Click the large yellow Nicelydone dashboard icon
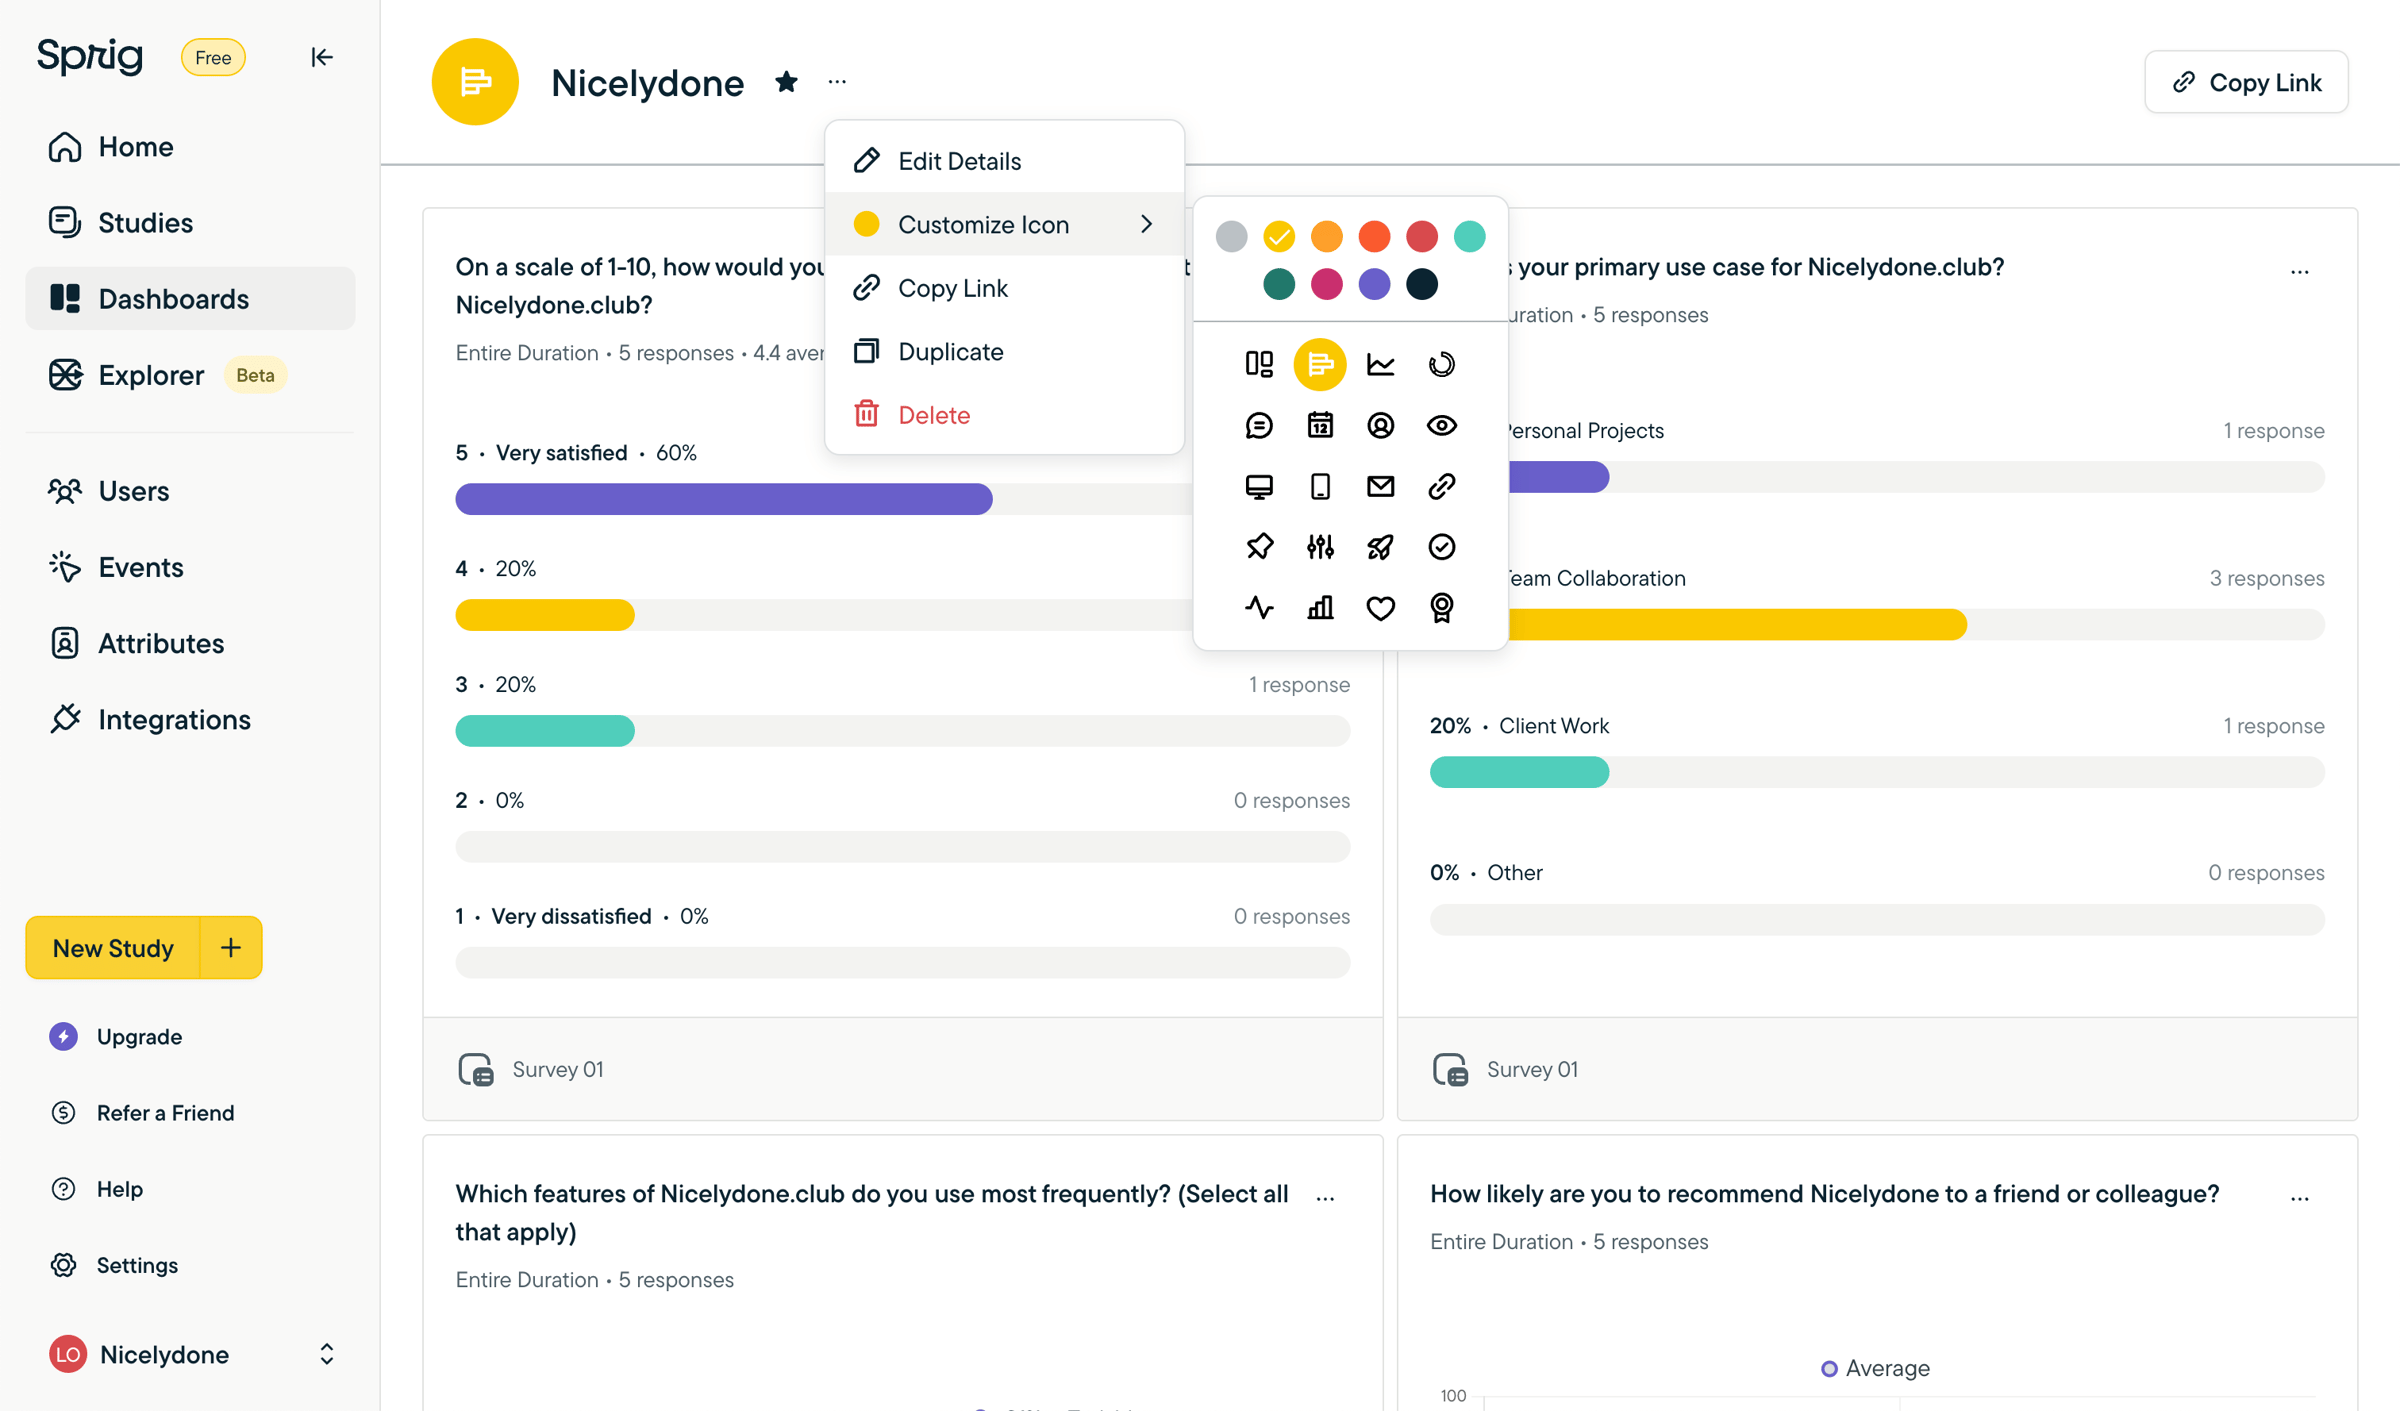 (x=475, y=82)
